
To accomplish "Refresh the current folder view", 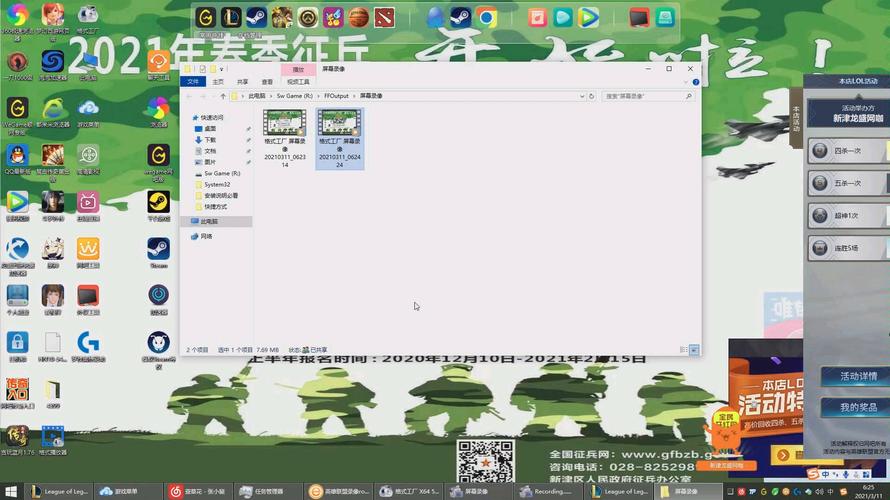I will click(x=591, y=96).
